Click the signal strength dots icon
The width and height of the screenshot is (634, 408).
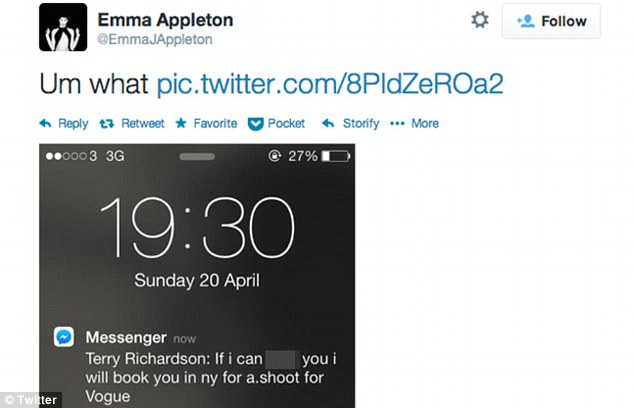pyautogui.click(x=67, y=156)
